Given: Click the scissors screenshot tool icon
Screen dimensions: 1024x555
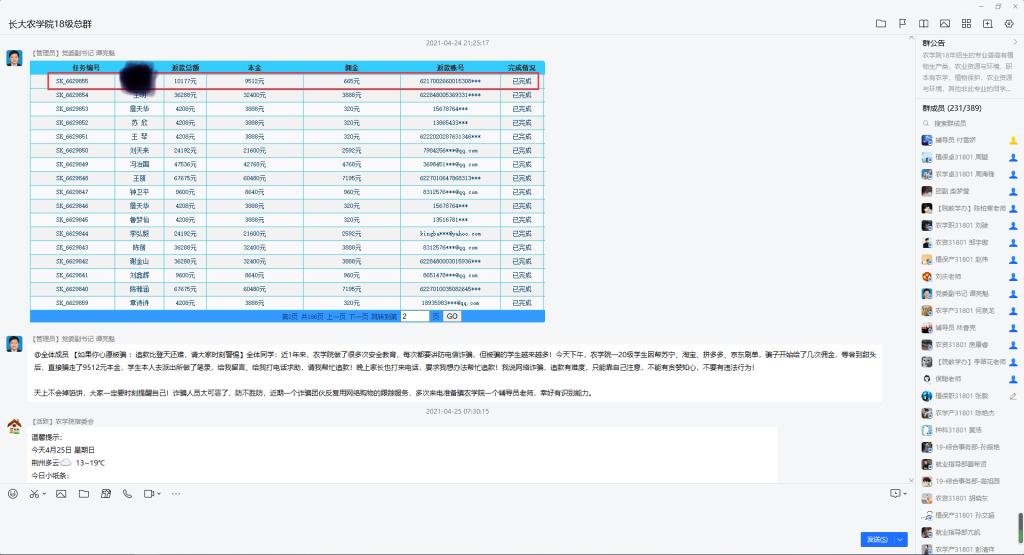Looking at the screenshot, I should [33, 493].
